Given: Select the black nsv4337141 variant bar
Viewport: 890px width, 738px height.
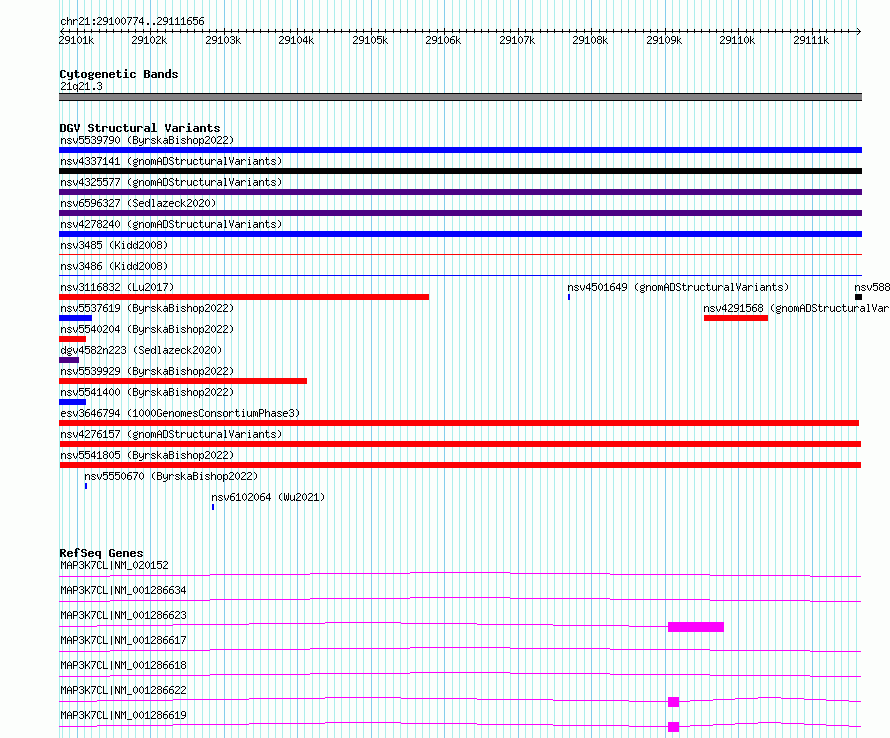Looking at the screenshot, I should click(460, 171).
